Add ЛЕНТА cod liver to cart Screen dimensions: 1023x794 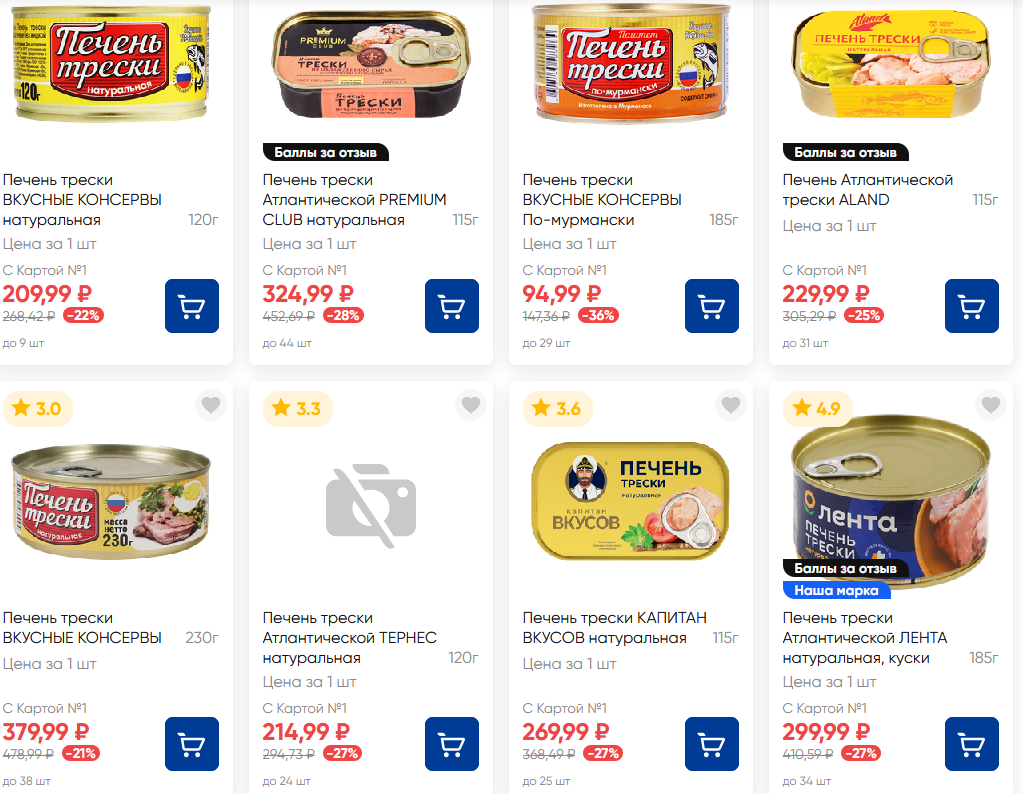(971, 744)
